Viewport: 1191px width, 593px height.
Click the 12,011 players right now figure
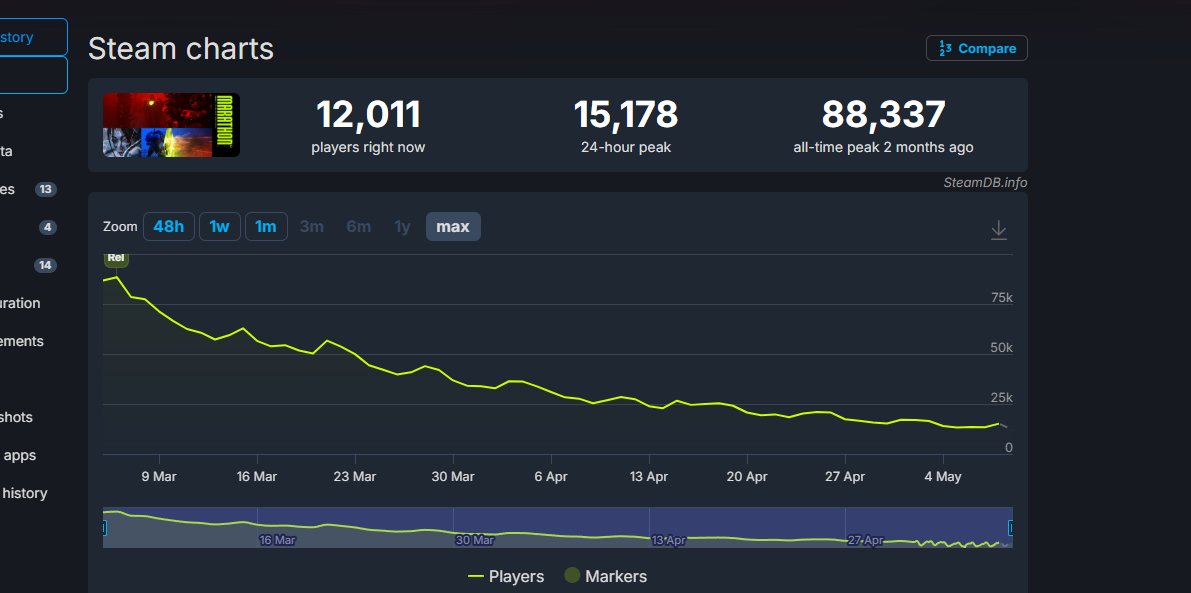click(368, 115)
